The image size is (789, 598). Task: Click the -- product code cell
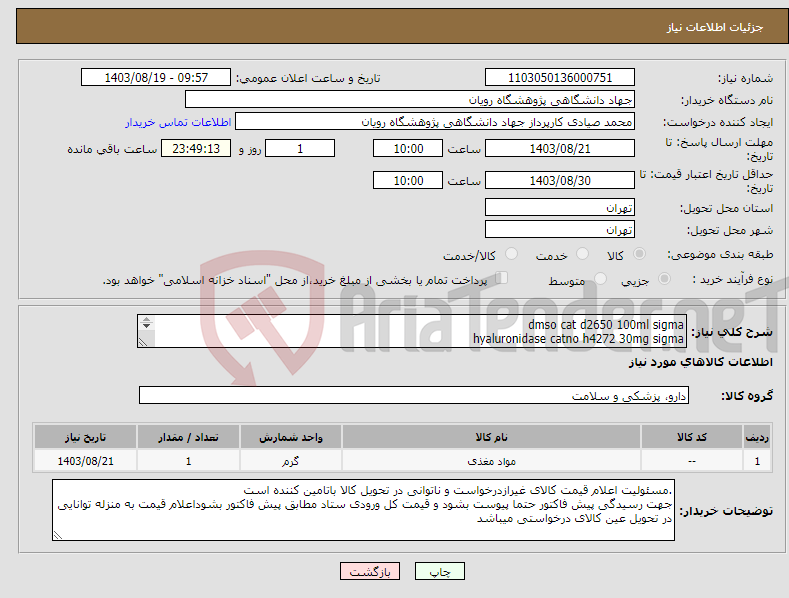tap(692, 461)
